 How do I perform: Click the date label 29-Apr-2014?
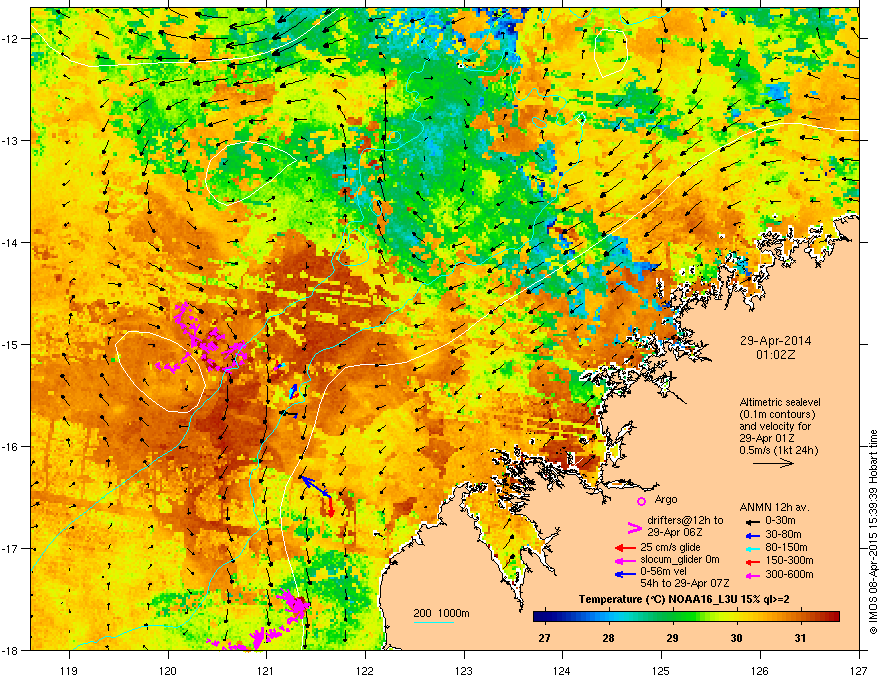775,341
